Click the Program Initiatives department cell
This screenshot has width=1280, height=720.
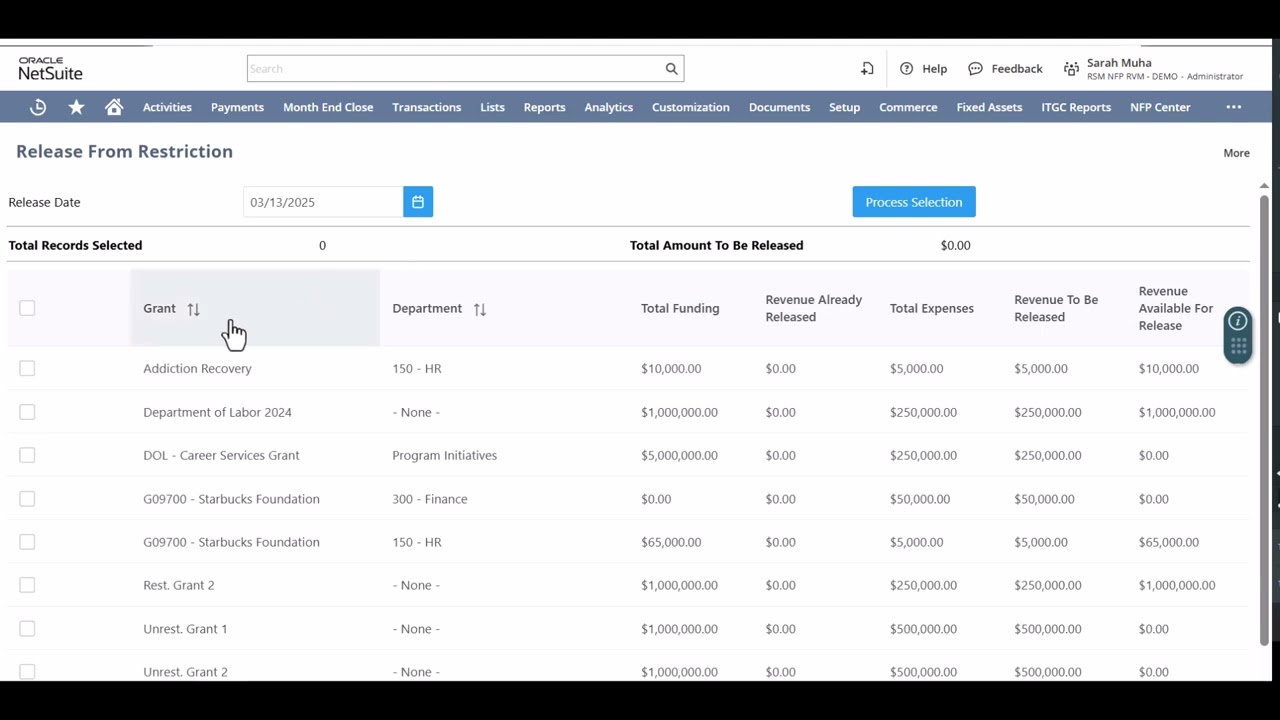tap(444, 455)
